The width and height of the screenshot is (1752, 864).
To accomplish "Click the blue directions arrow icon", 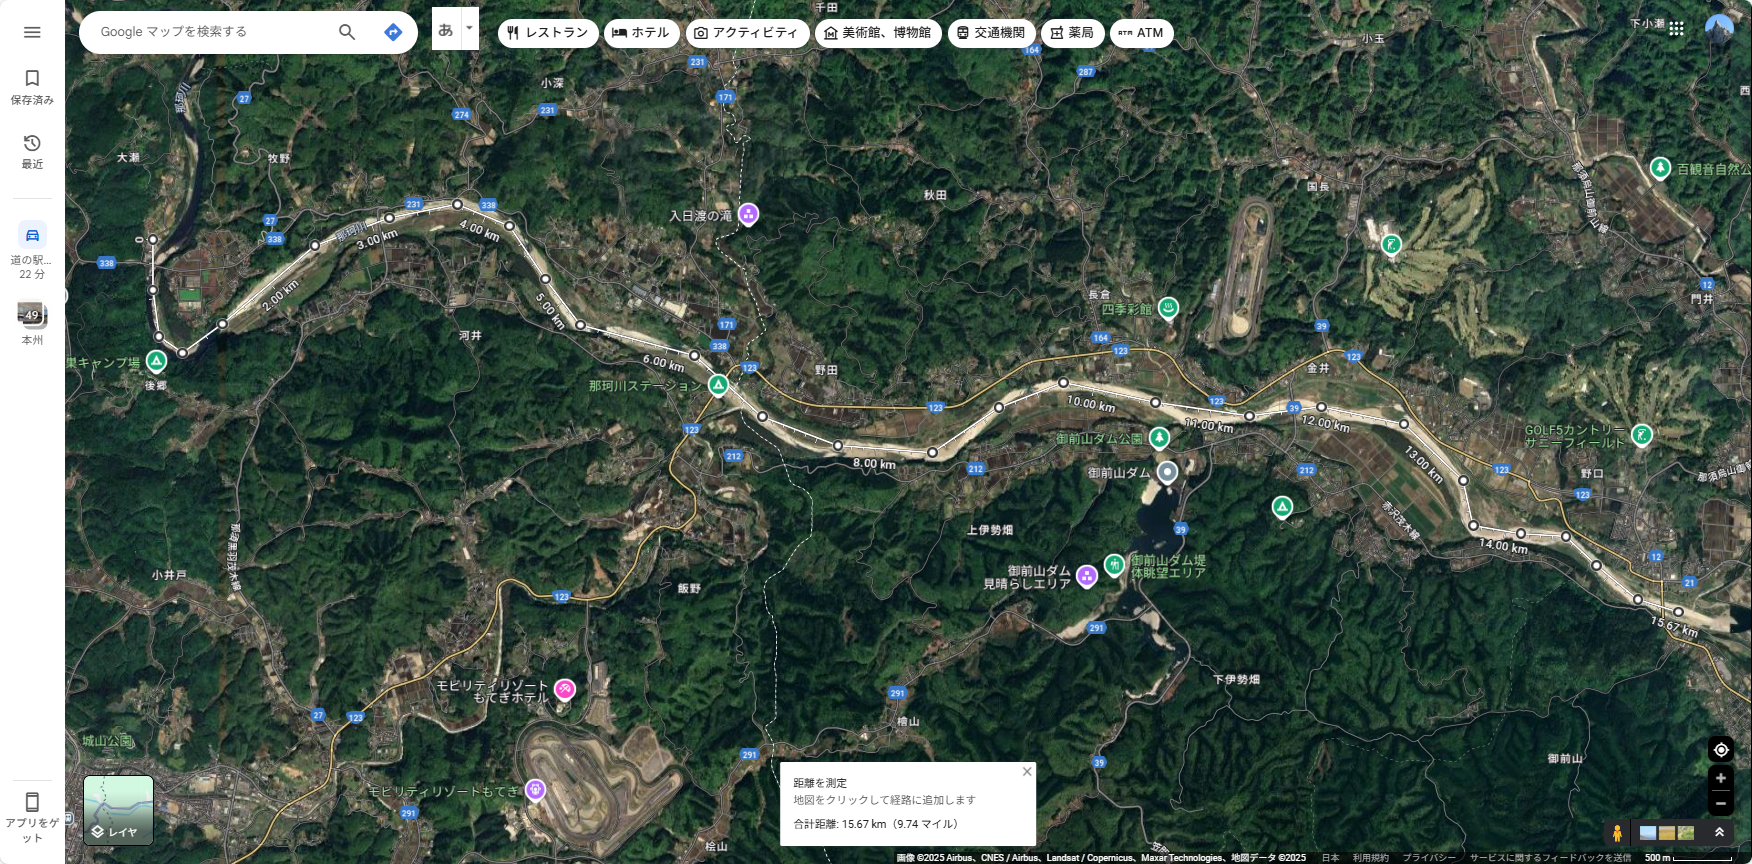I will click(x=393, y=32).
